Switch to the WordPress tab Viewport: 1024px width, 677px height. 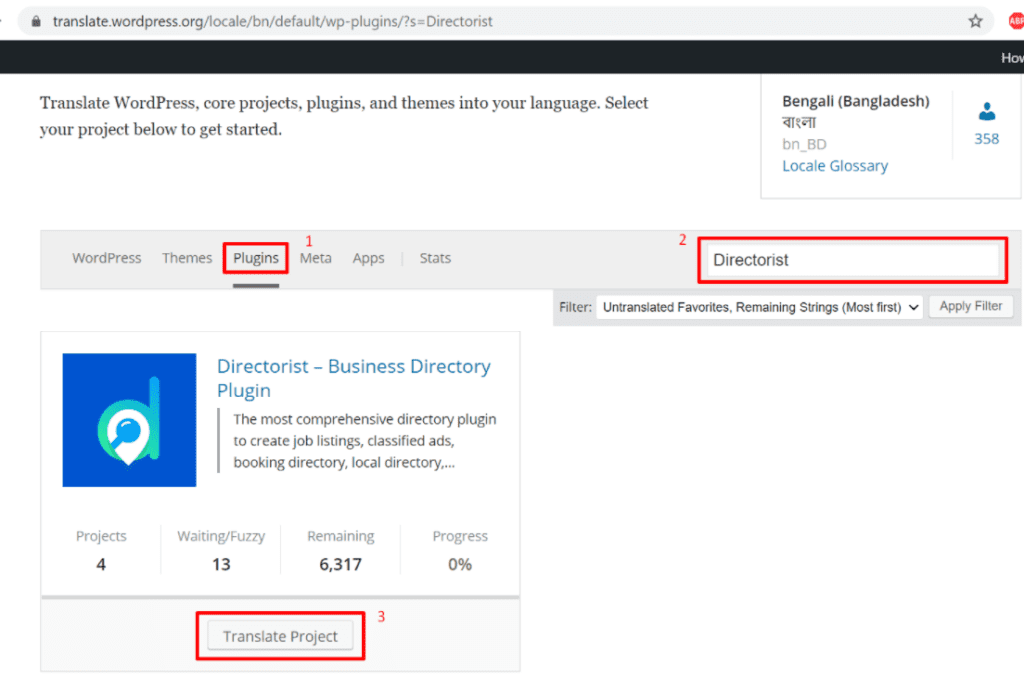click(106, 258)
